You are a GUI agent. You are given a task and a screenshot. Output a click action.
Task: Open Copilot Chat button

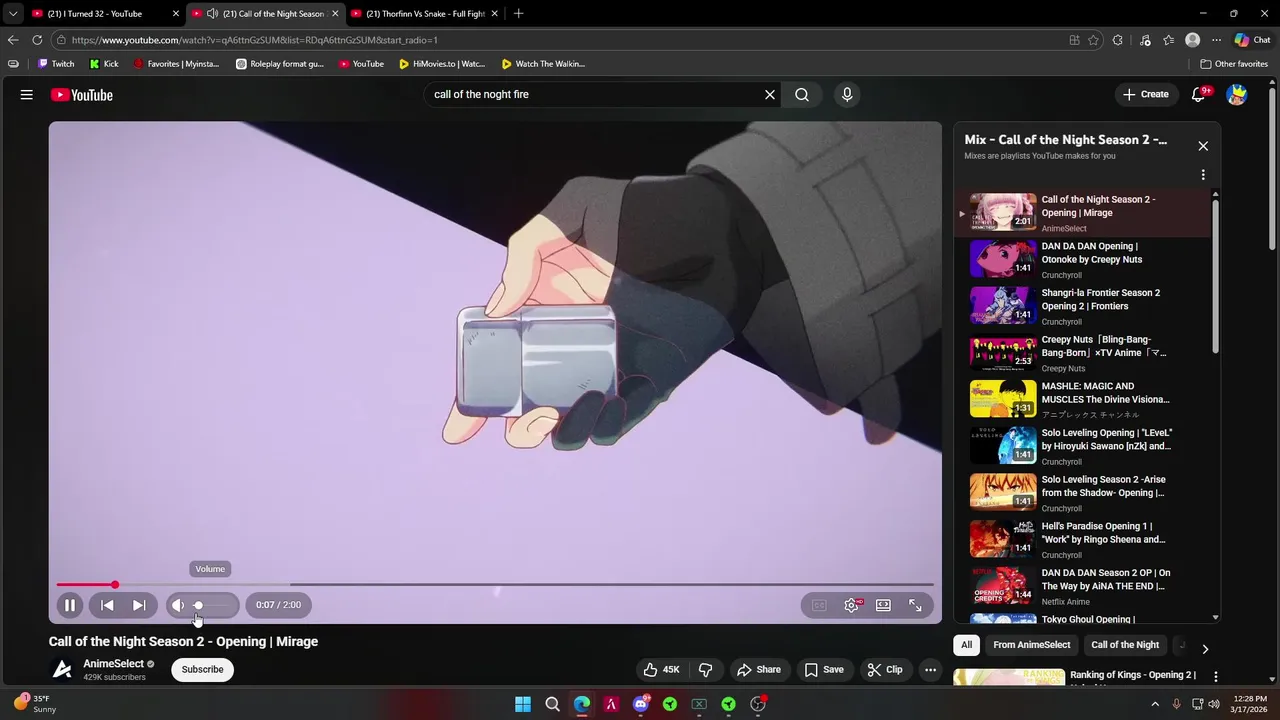pyautogui.click(x=1253, y=40)
